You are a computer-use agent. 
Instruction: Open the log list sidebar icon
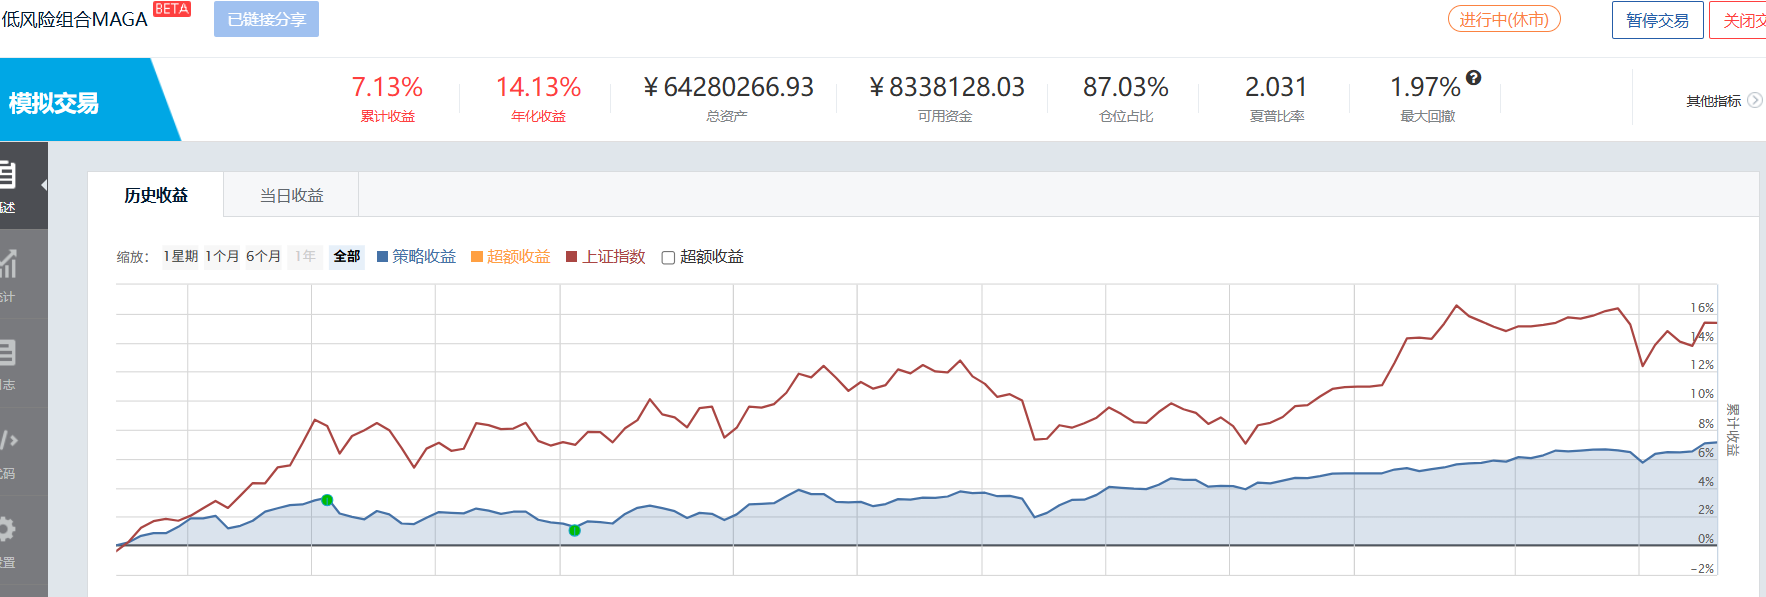(8, 352)
